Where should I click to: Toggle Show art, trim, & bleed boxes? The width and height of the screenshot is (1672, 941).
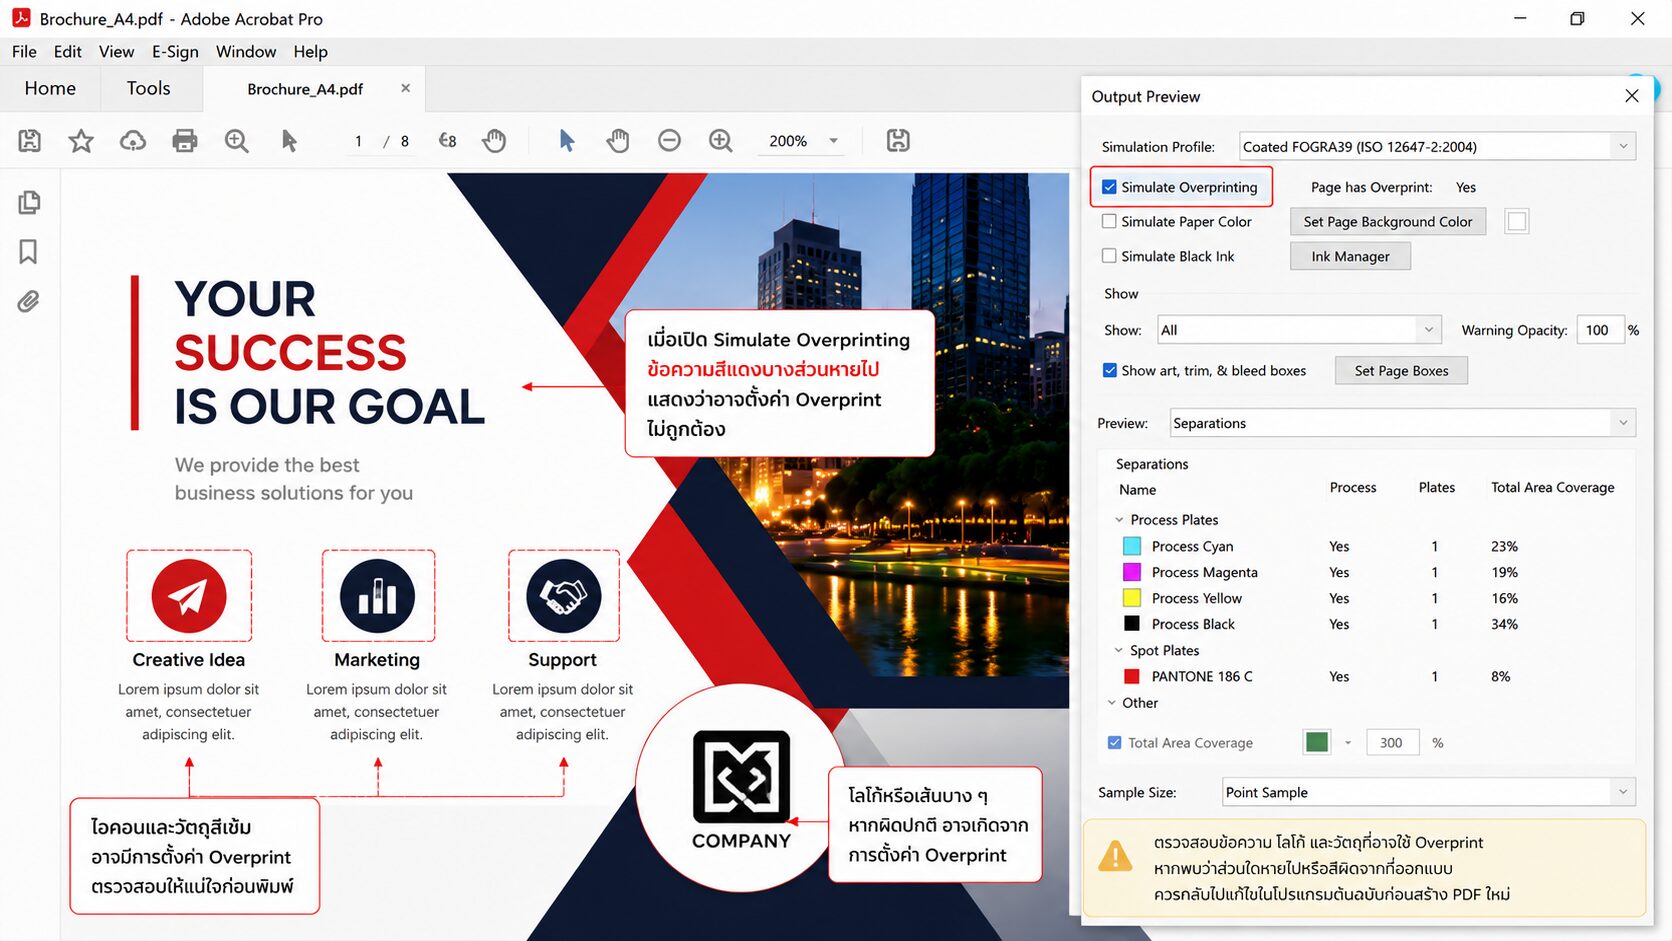pos(1109,370)
